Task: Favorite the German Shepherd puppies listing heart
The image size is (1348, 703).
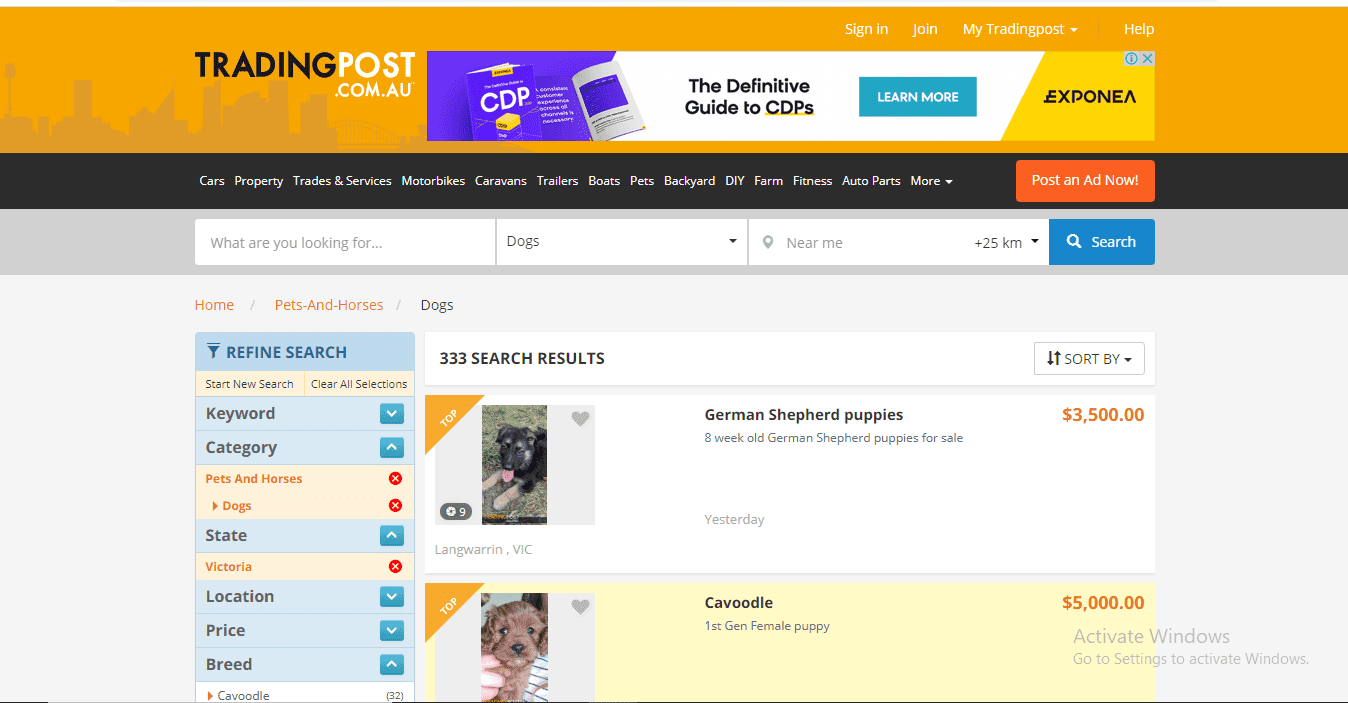Action: pos(580,419)
